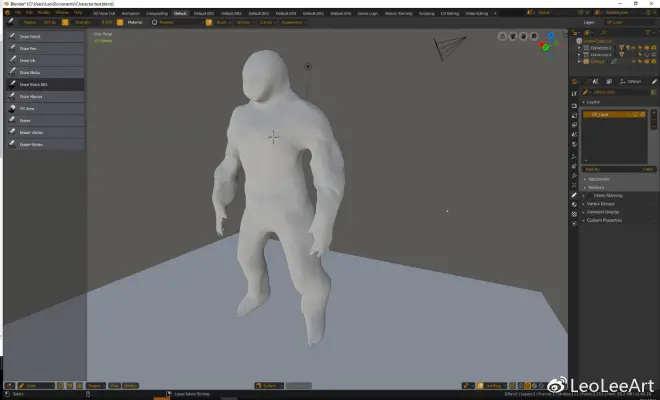Toggle viewport overlays button

pyautogui.click(x=480, y=386)
